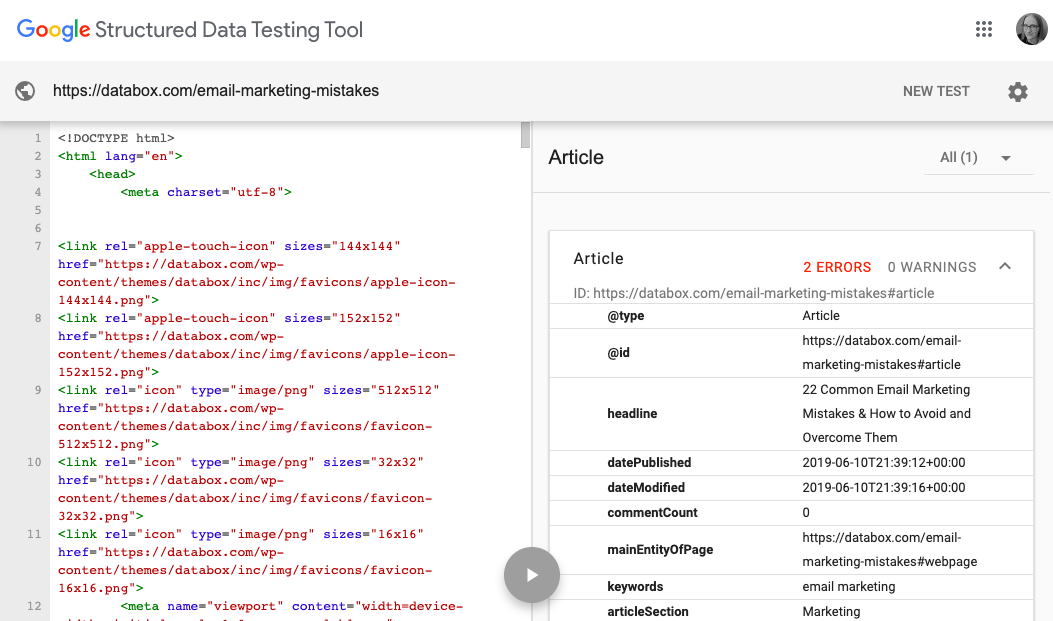
Task: Click the mainEntityOfPage value link
Action: (889, 550)
